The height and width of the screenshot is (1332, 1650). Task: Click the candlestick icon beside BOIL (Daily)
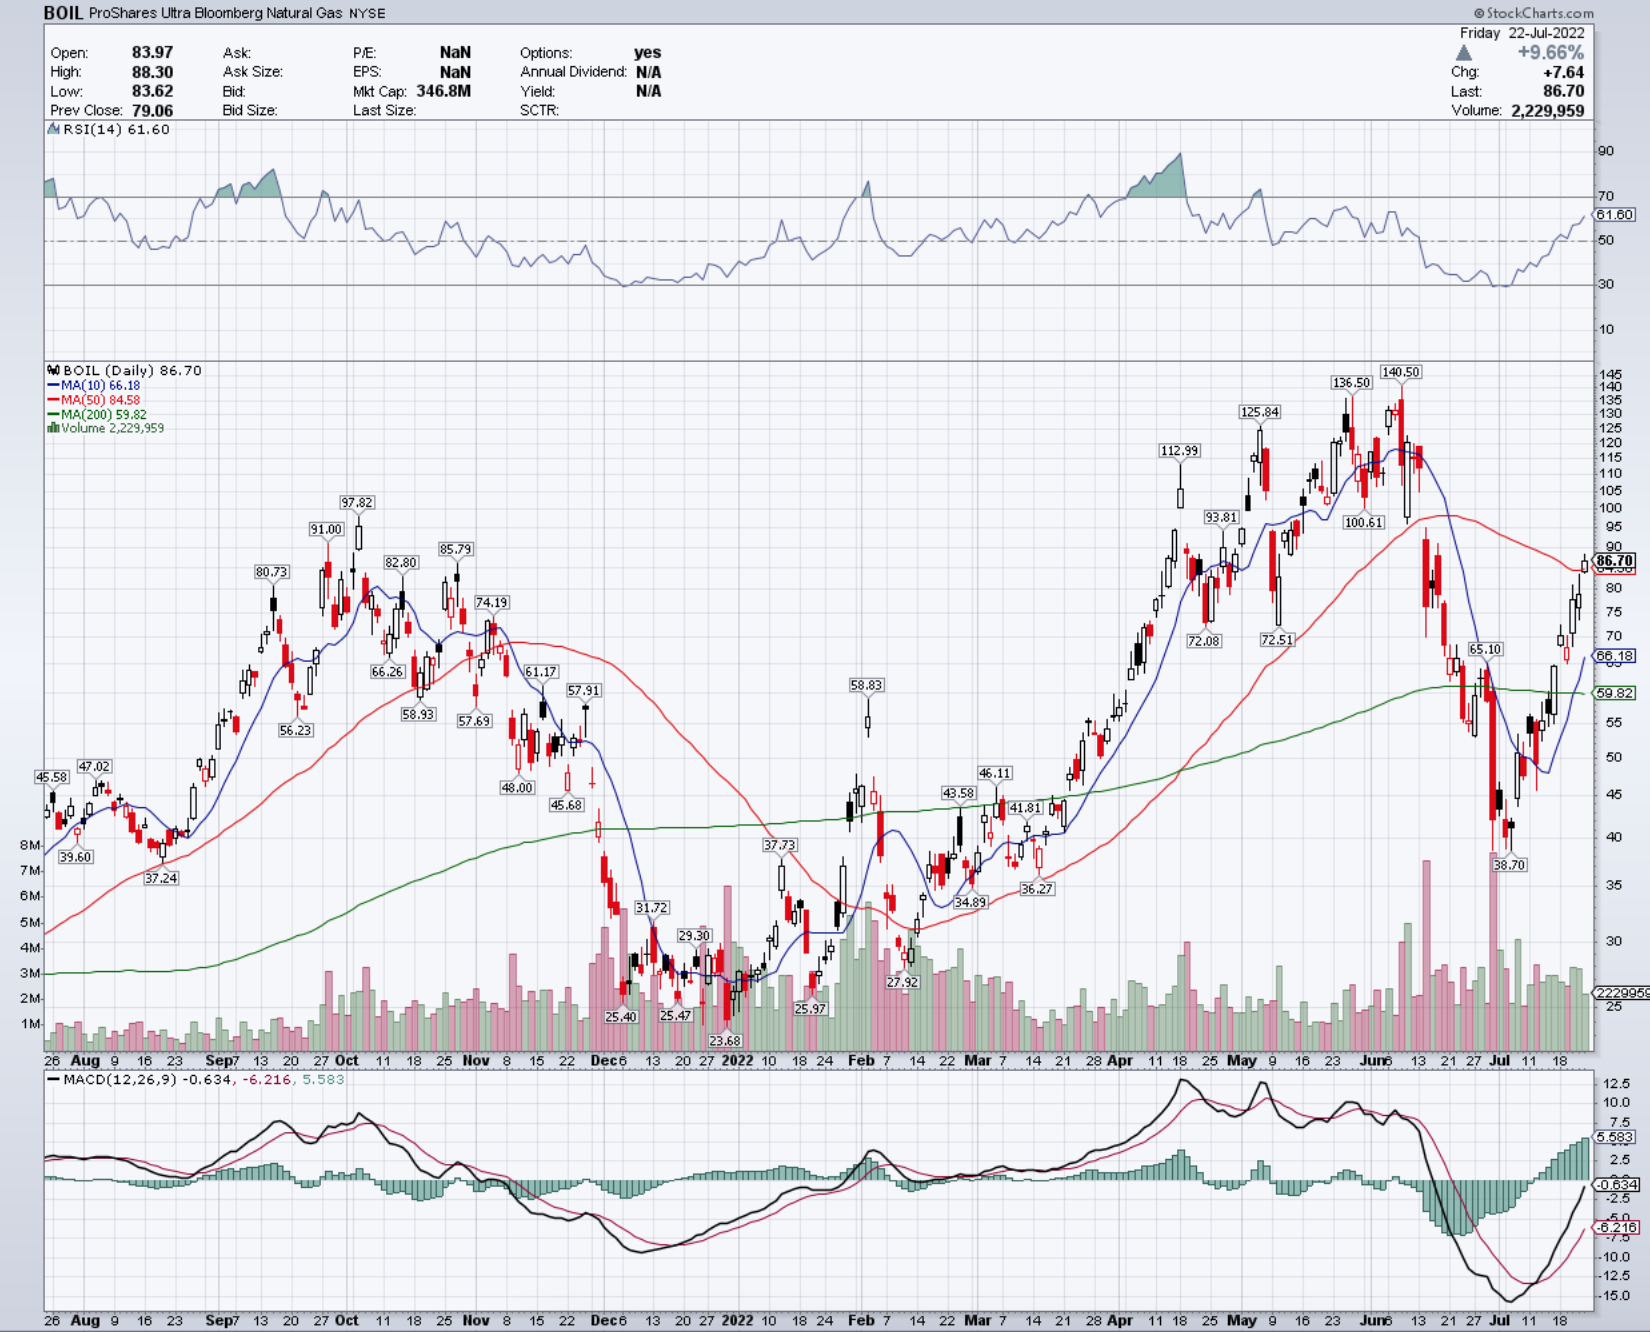pos(54,370)
